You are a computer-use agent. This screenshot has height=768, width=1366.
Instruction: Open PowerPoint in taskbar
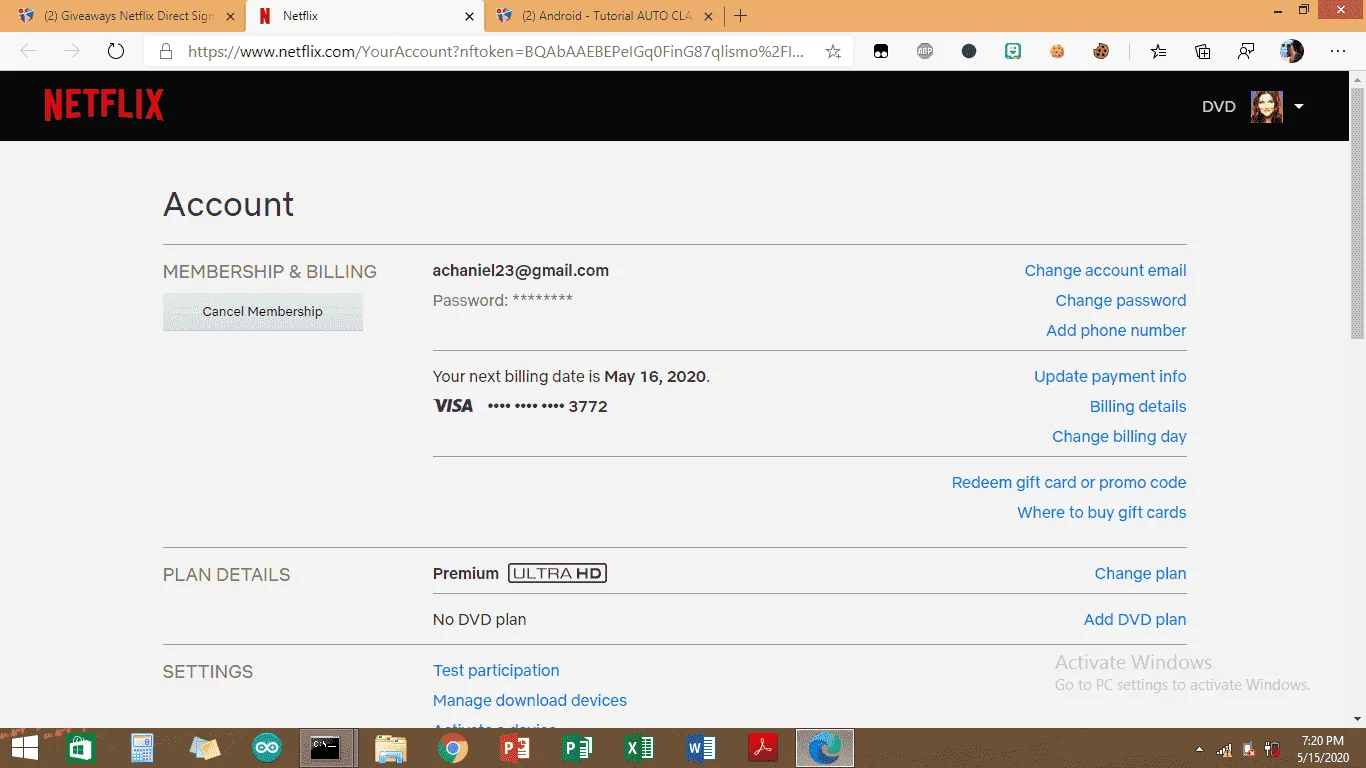[x=514, y=747]
